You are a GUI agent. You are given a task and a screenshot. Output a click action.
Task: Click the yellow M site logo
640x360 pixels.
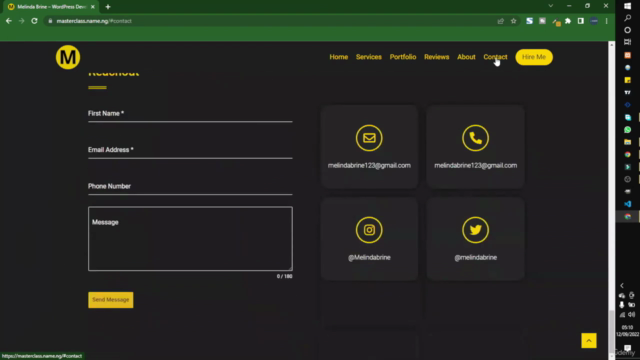(x=68, y=57)
